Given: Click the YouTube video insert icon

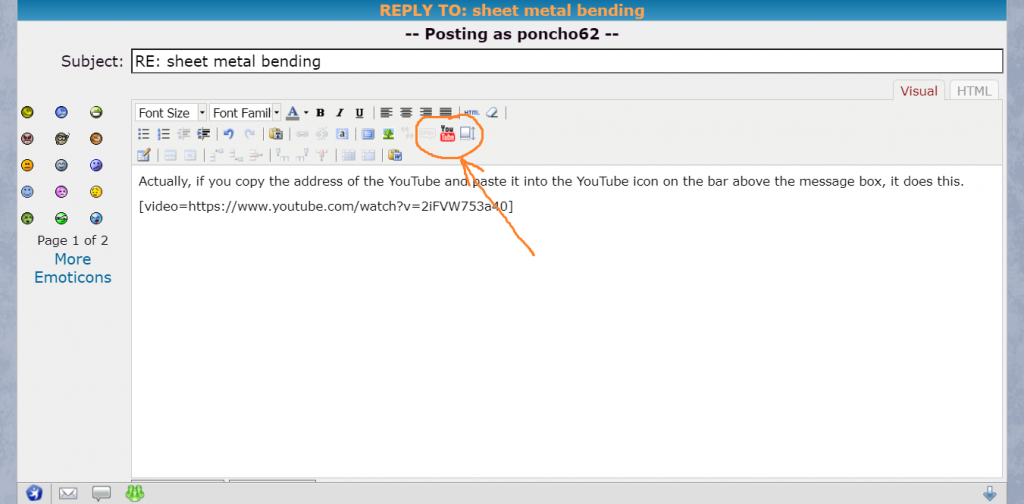Looking at the screenshot, I should point(447,134).
